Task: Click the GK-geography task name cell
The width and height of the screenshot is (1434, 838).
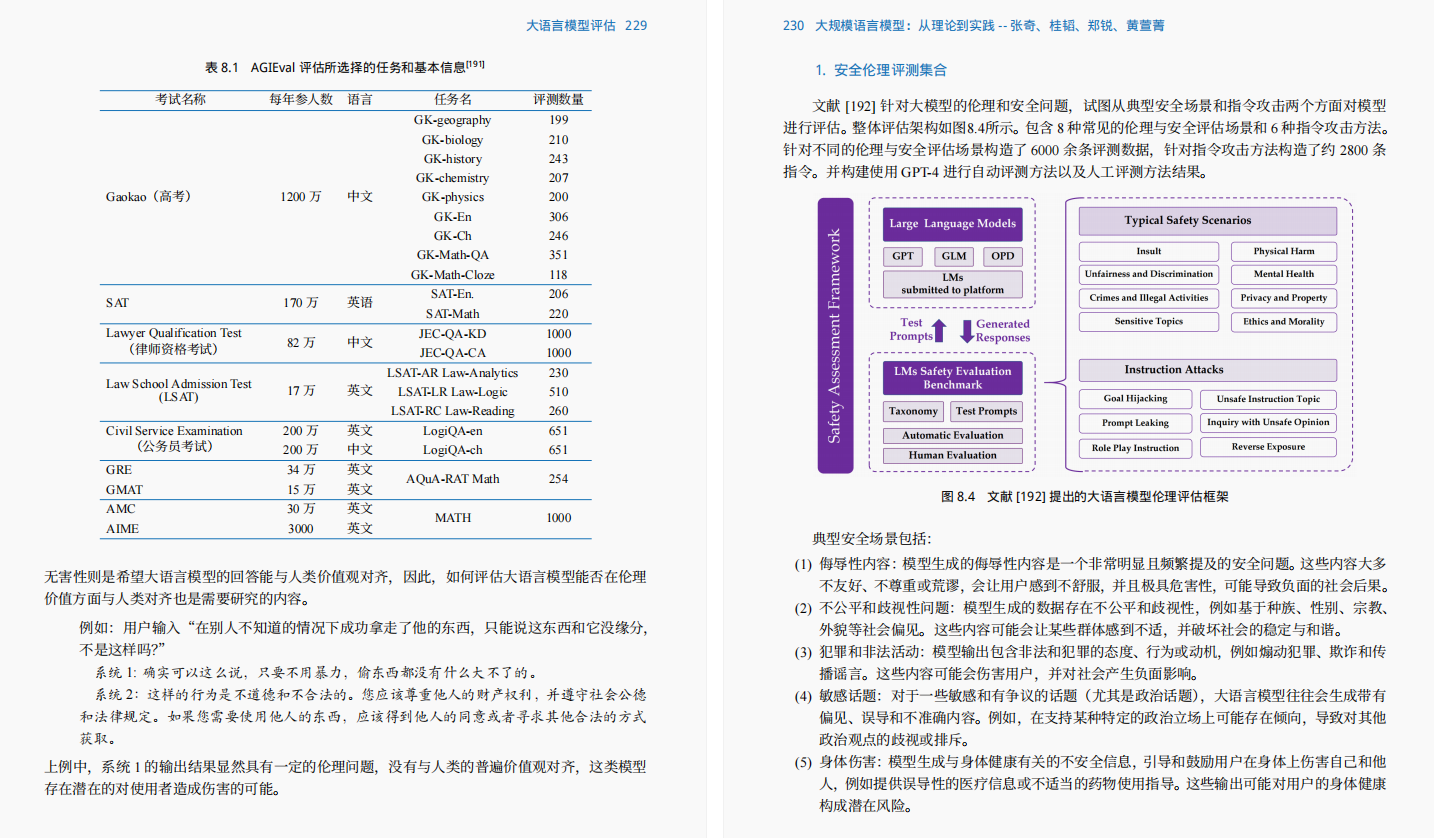Action: [x=452, y=120]
